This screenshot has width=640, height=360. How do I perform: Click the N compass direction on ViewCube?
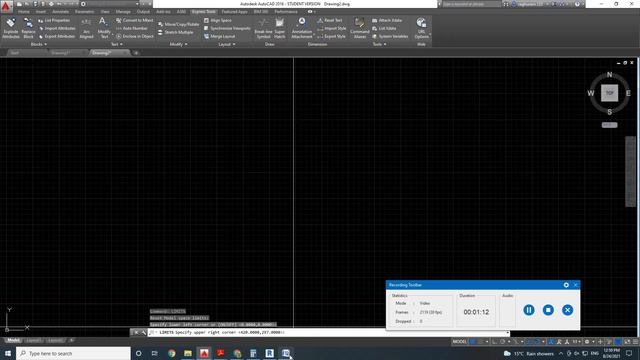pyautogui.click(x=609, y=75)
